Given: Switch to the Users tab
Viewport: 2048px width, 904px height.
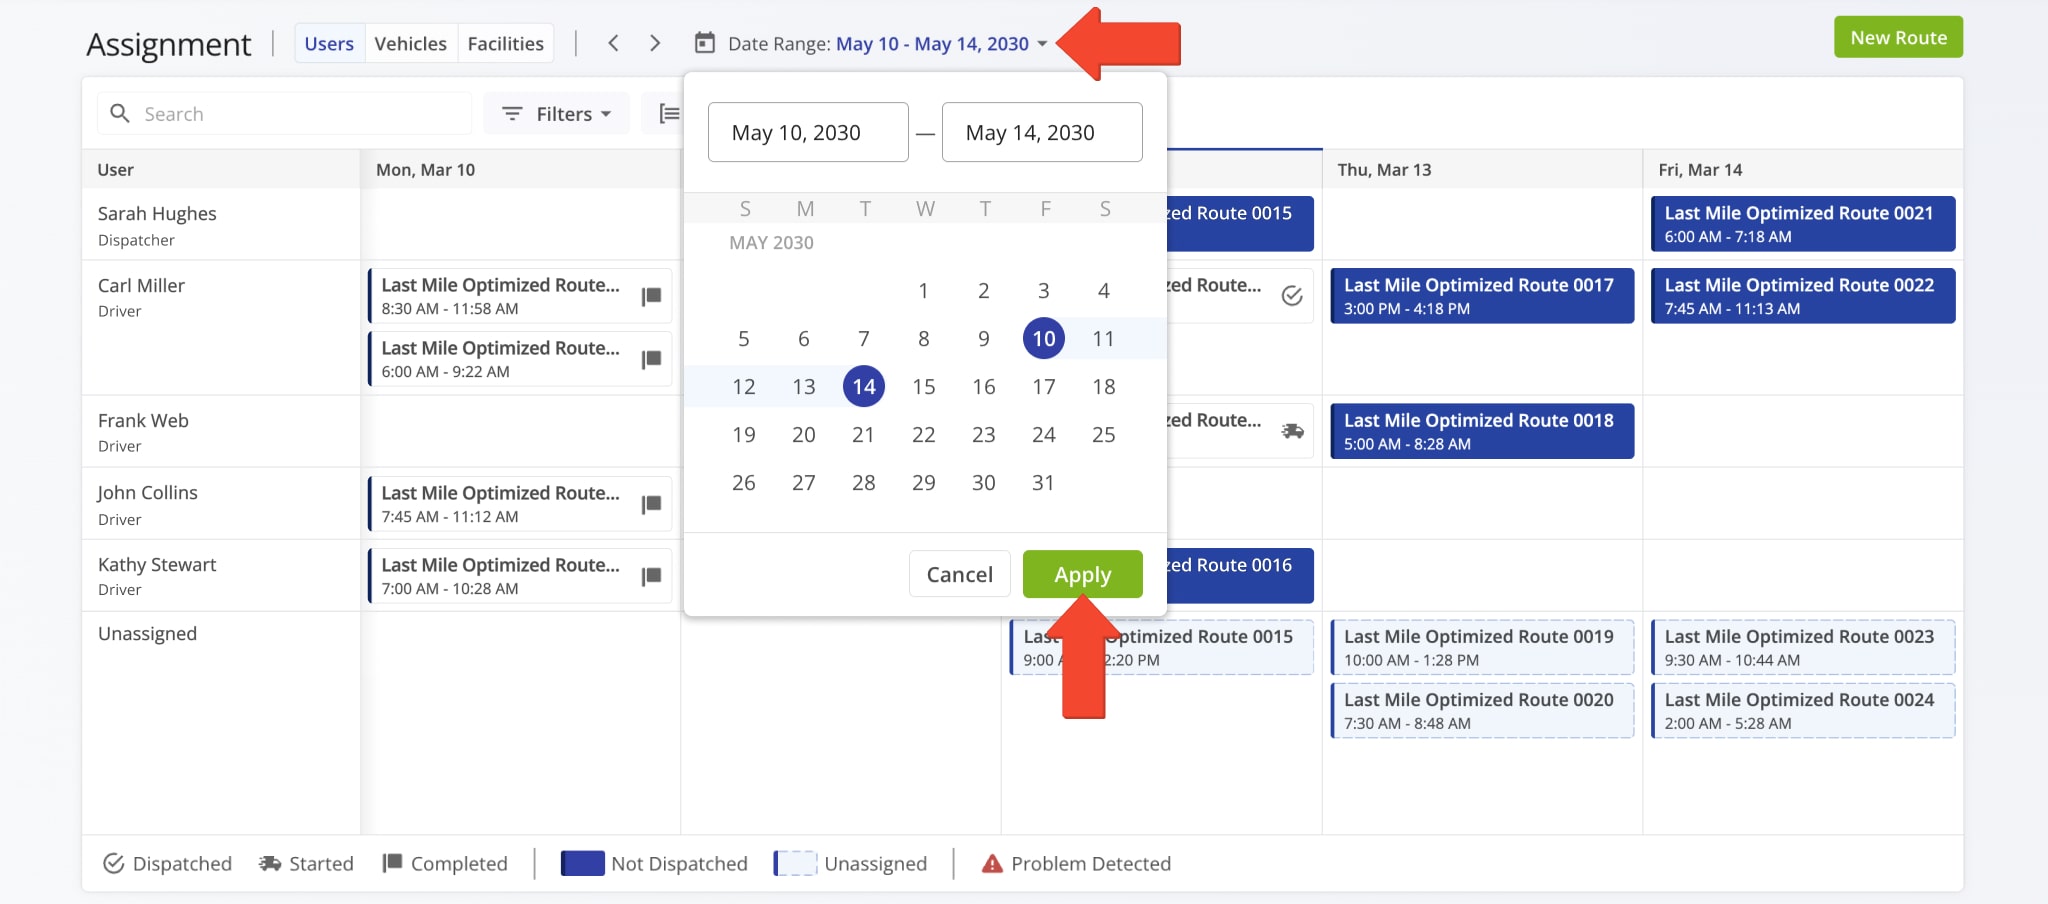Looking at the screenshot, I should tap(329, 43).
